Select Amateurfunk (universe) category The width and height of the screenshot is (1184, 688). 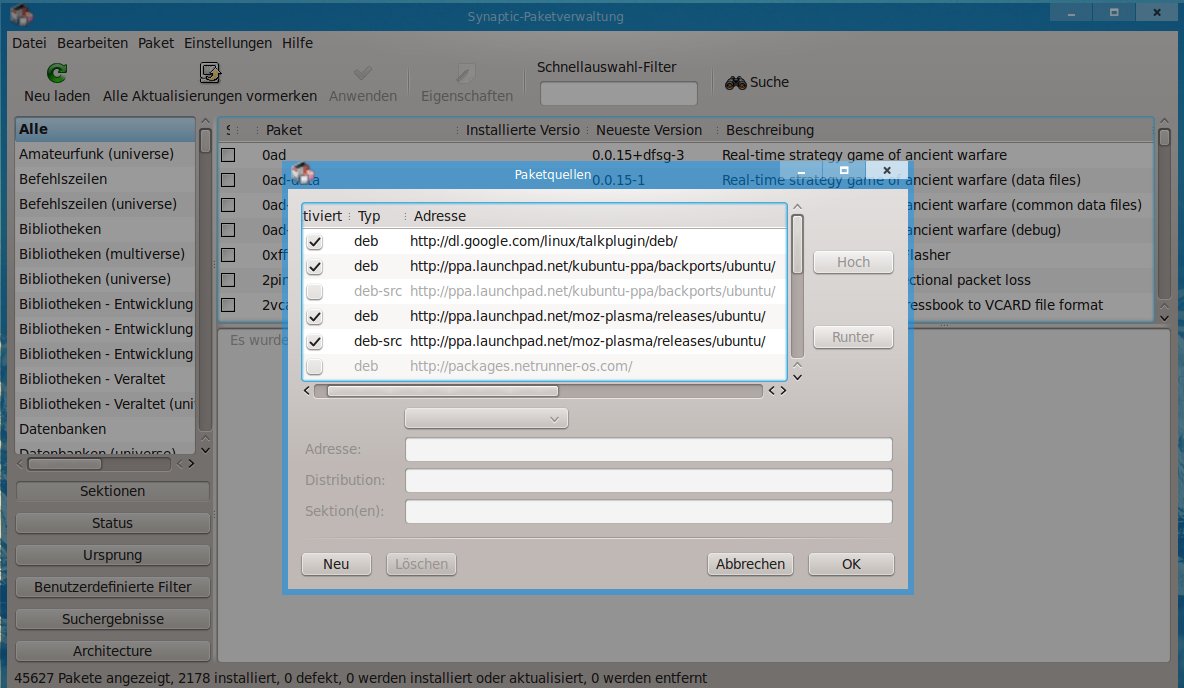tap(105, 154)
